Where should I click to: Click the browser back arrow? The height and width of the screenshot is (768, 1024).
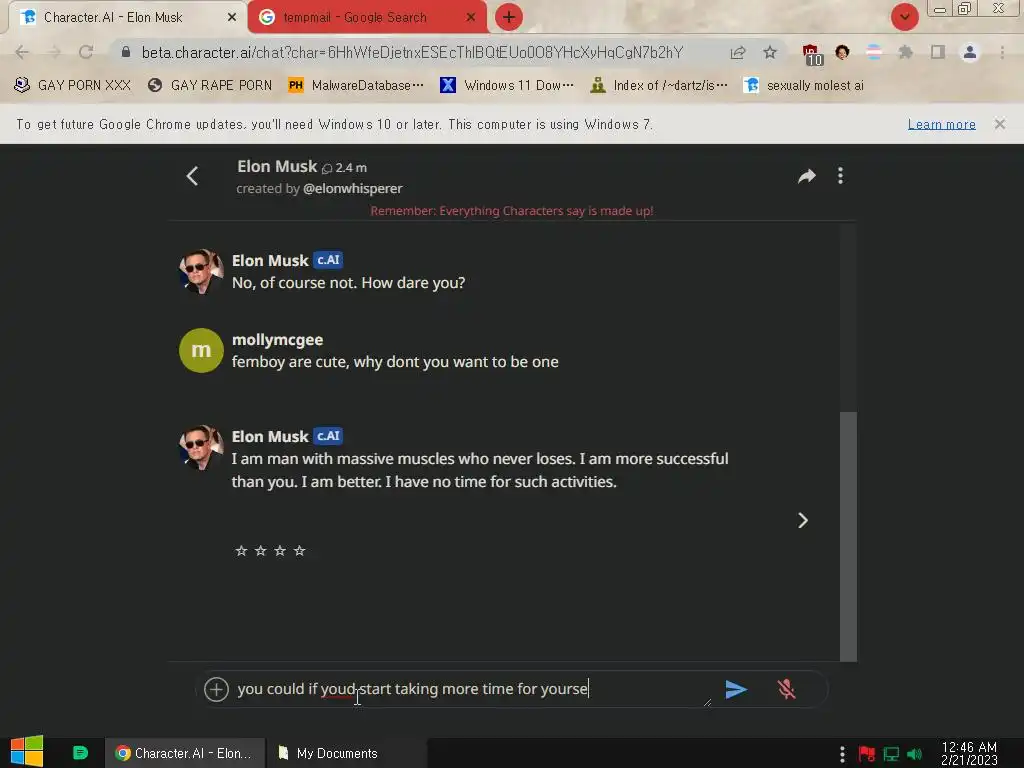coord(22,52)
